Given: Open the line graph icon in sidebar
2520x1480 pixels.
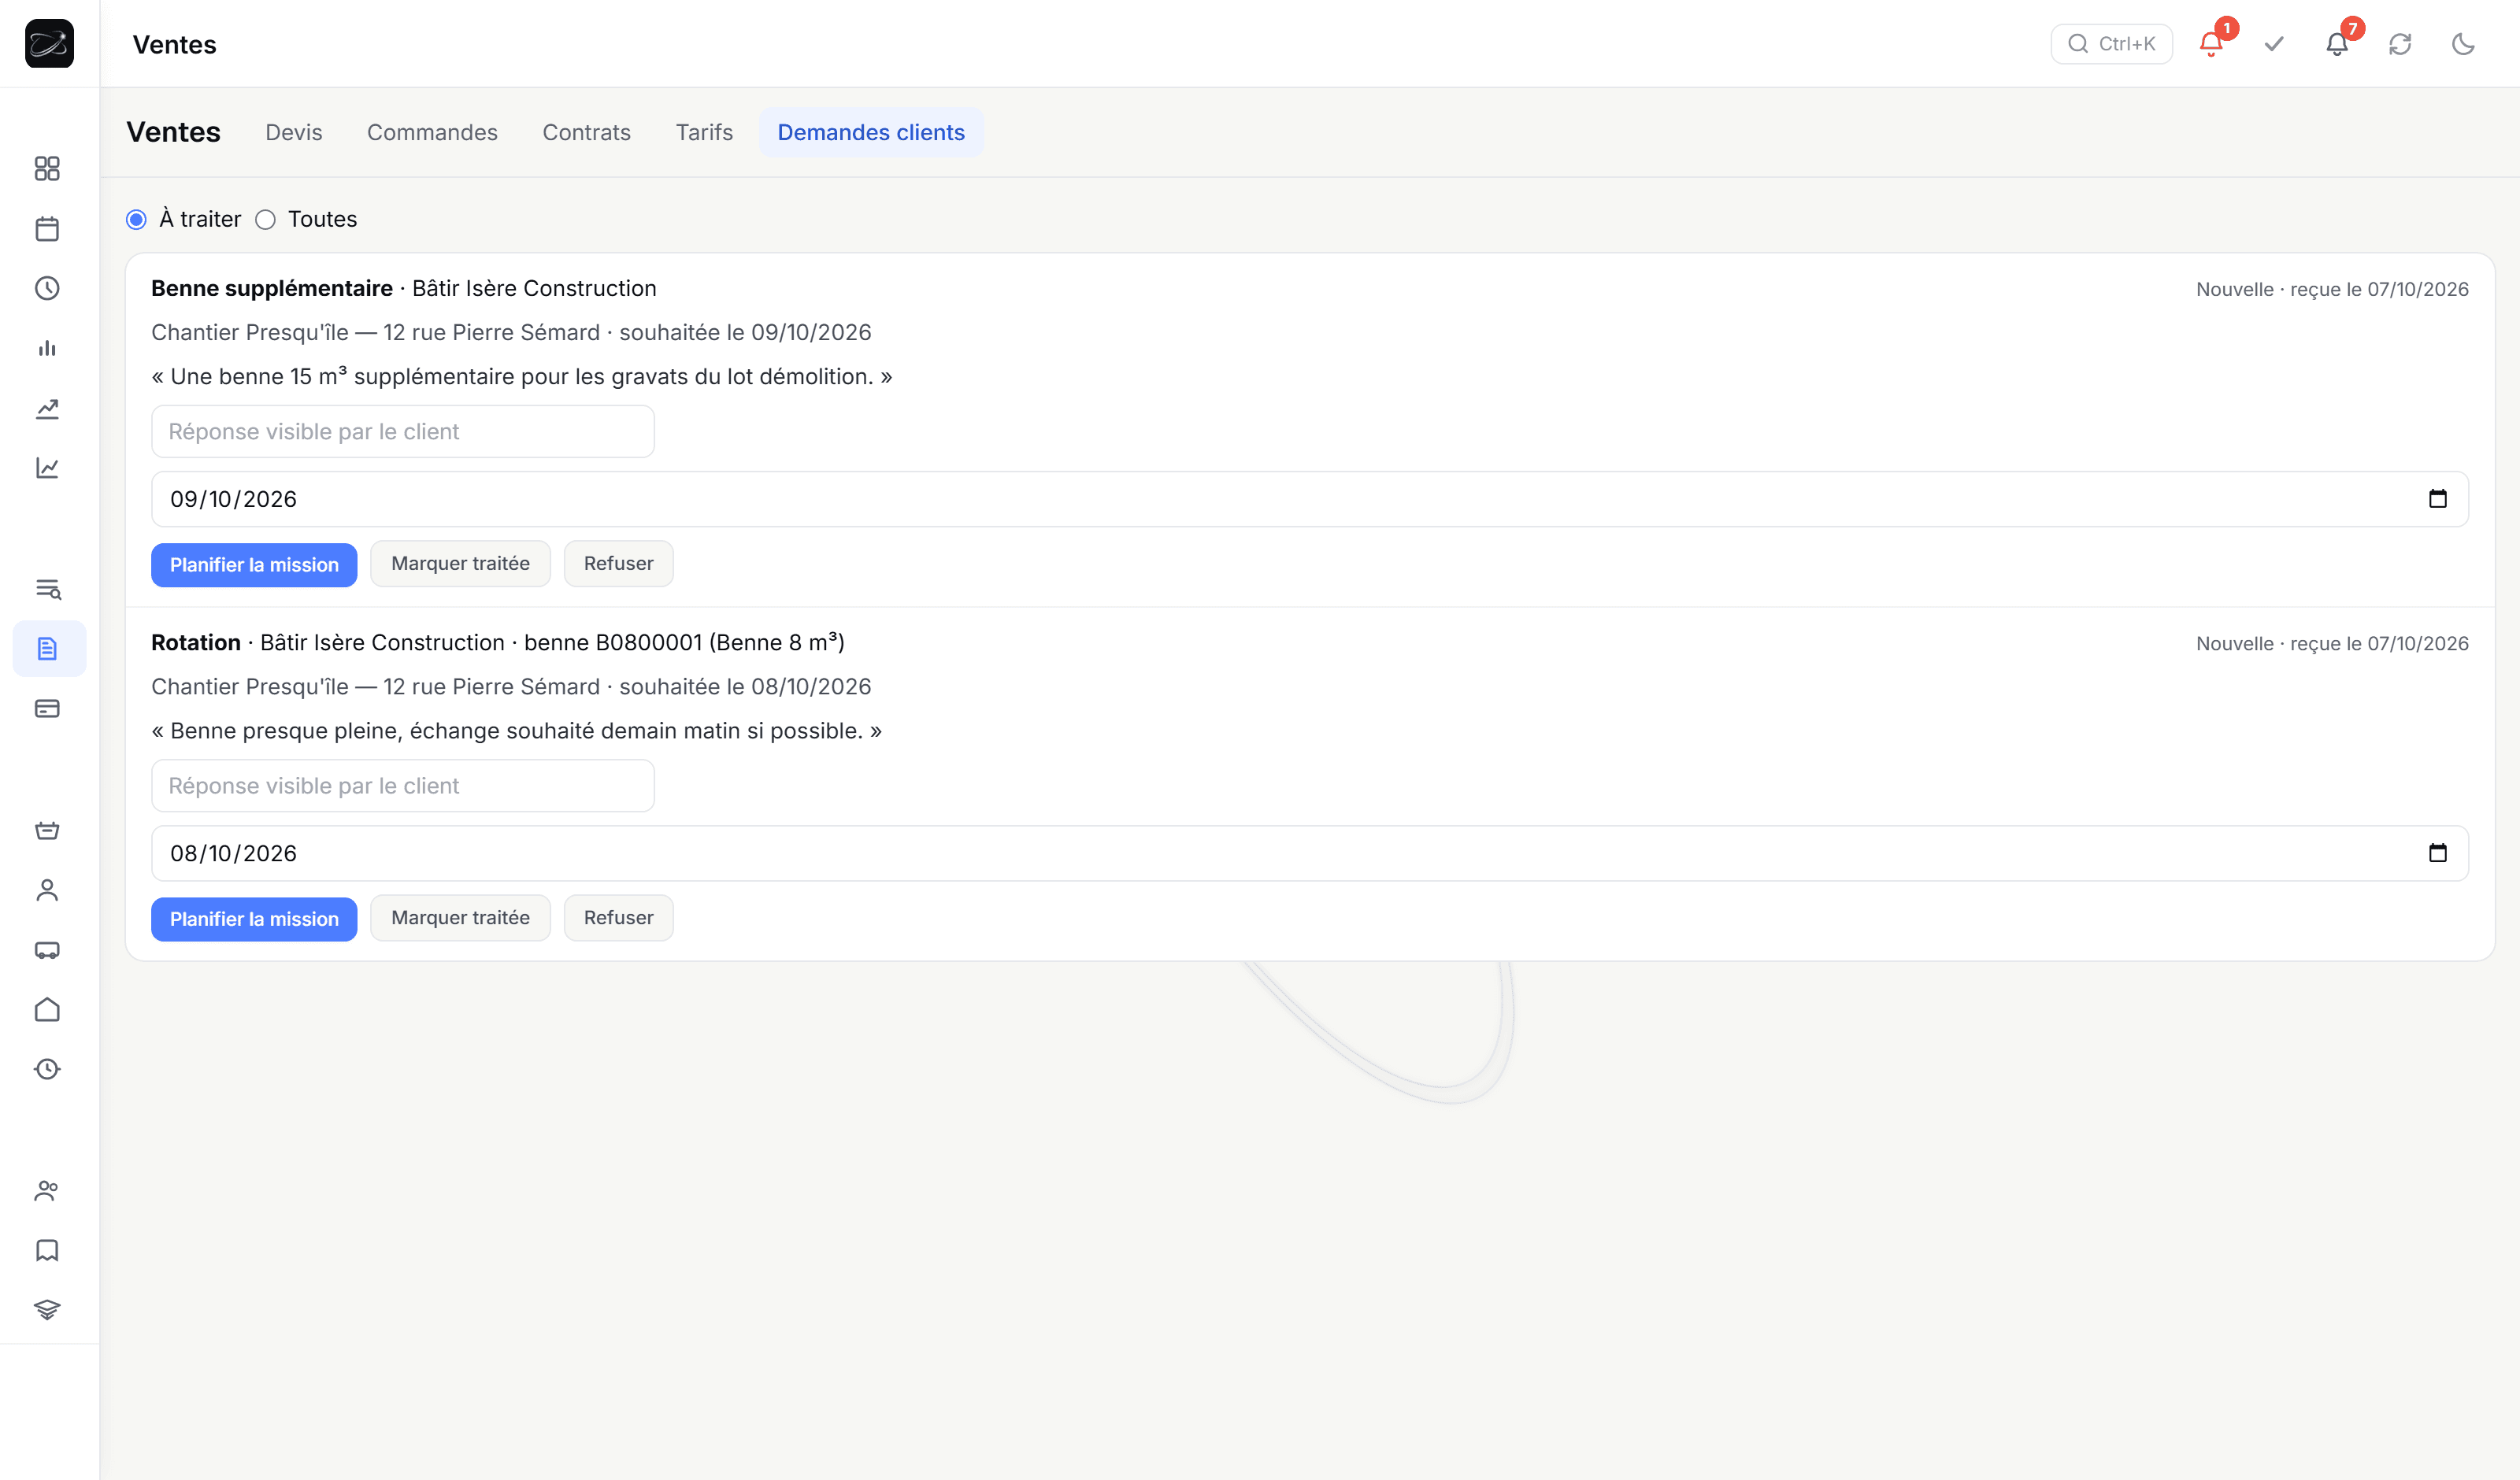Looking at the screenshot, I should (47, 468).
